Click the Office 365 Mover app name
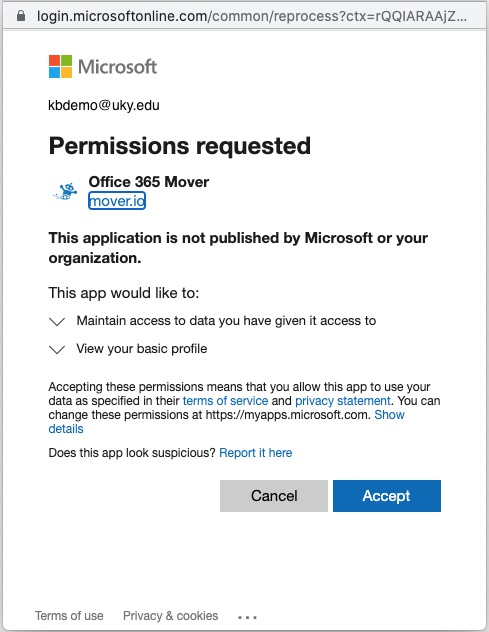The height and width of the screenshot is (632, 489). (149, 182)
